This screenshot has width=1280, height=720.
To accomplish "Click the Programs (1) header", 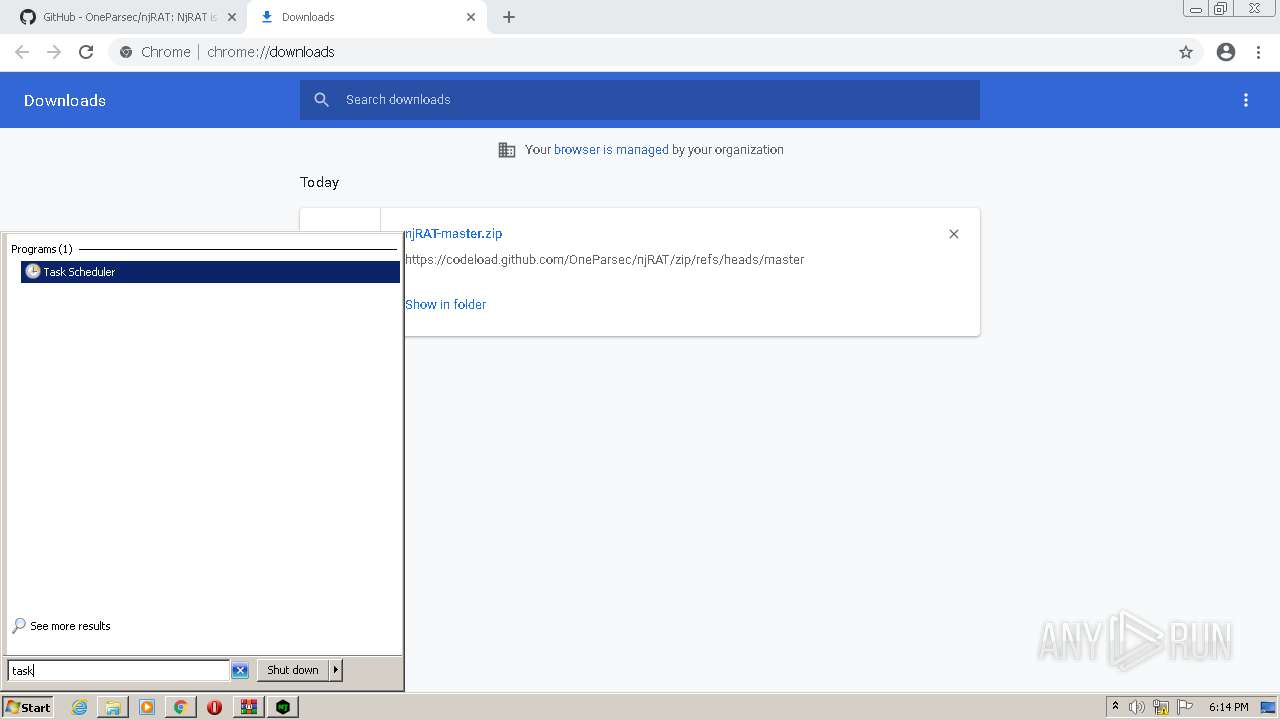I will [42, 249].
